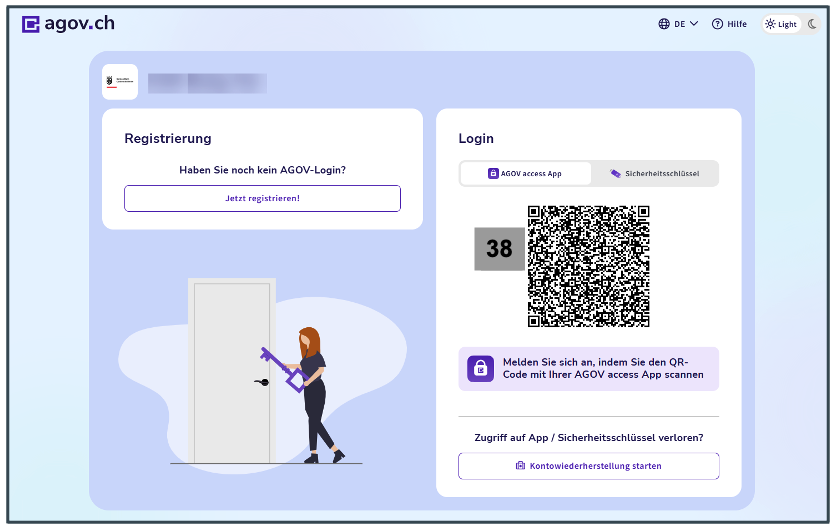Click the account recovery kit icon
This screenshot has height=529, width=838.
coord(520,465)
